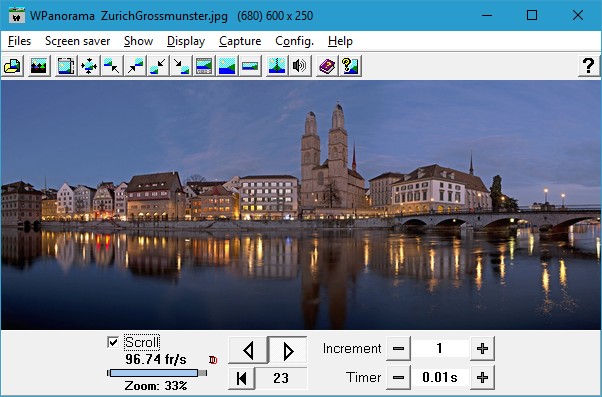
Task: Click the blue zoom slider bar
Action: 154,373
